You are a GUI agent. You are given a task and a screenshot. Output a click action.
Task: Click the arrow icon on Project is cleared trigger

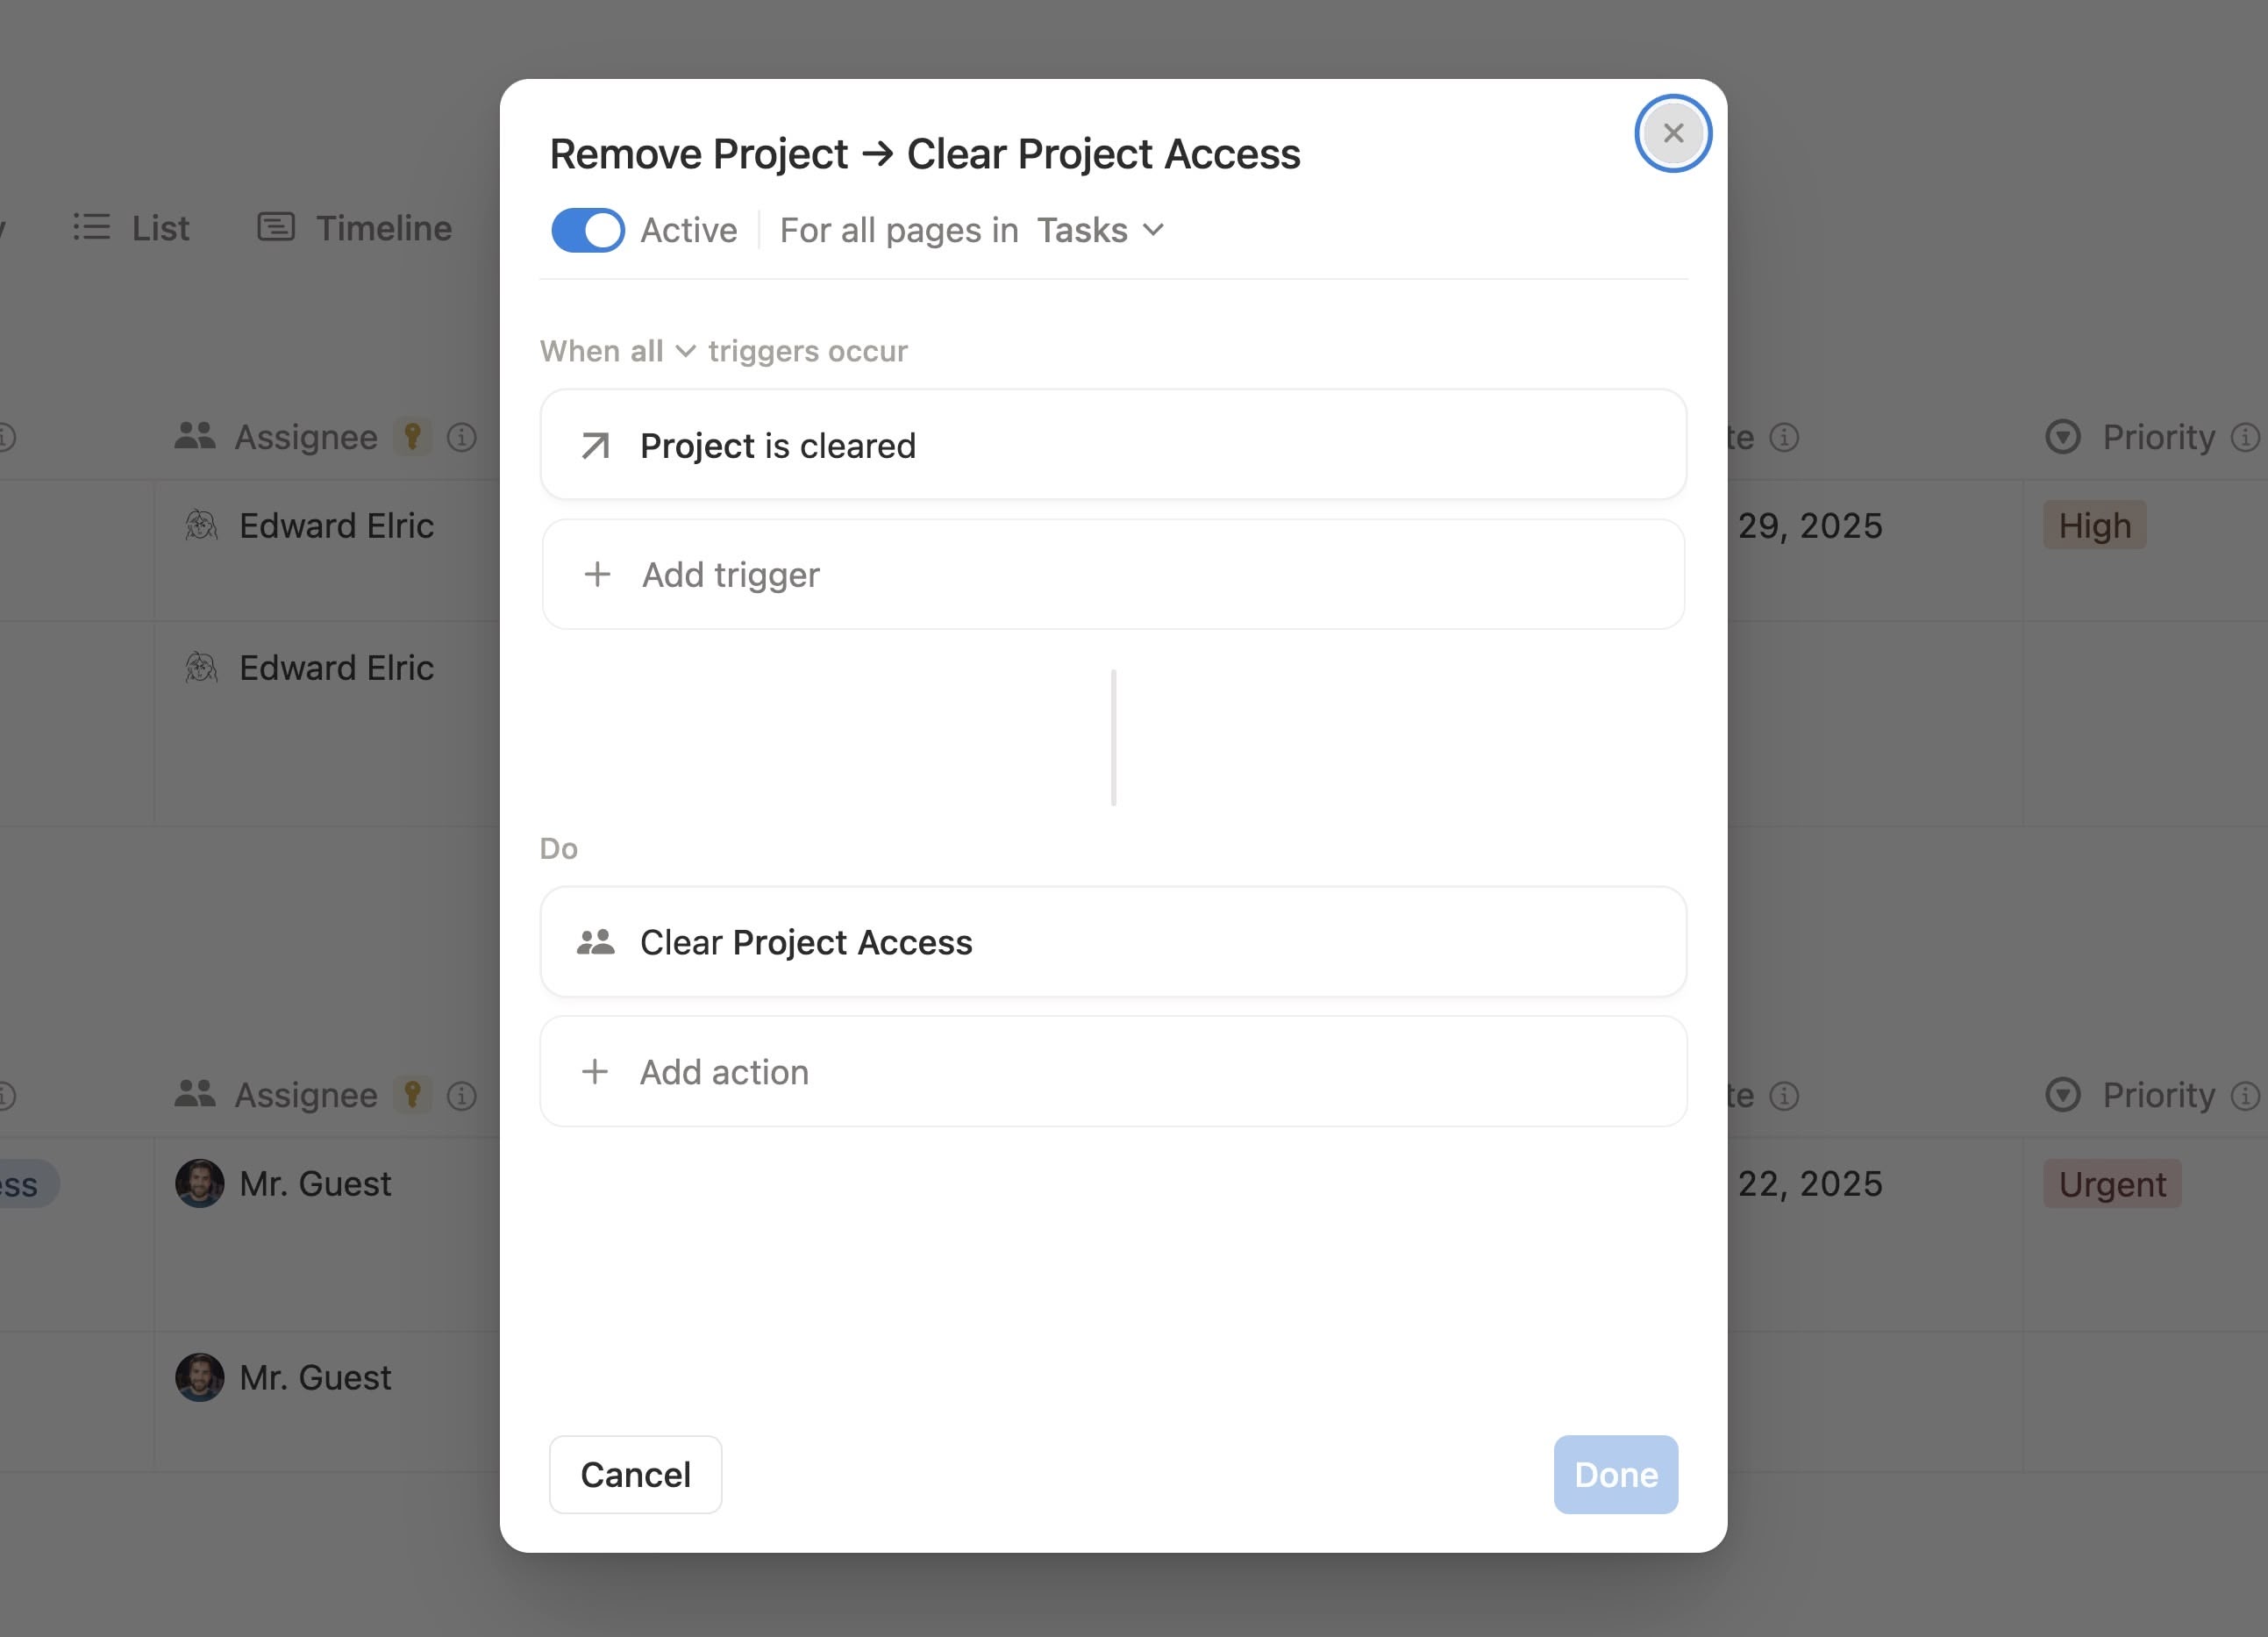coord(595,446)
